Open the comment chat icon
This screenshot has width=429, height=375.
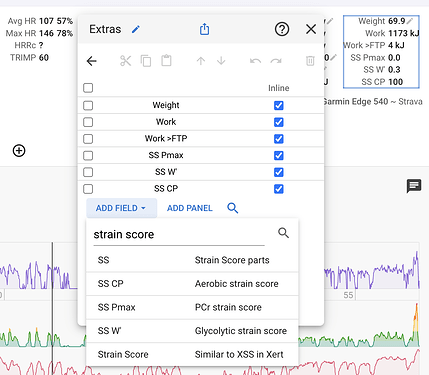pyautogui.click(x=414, y=186)
